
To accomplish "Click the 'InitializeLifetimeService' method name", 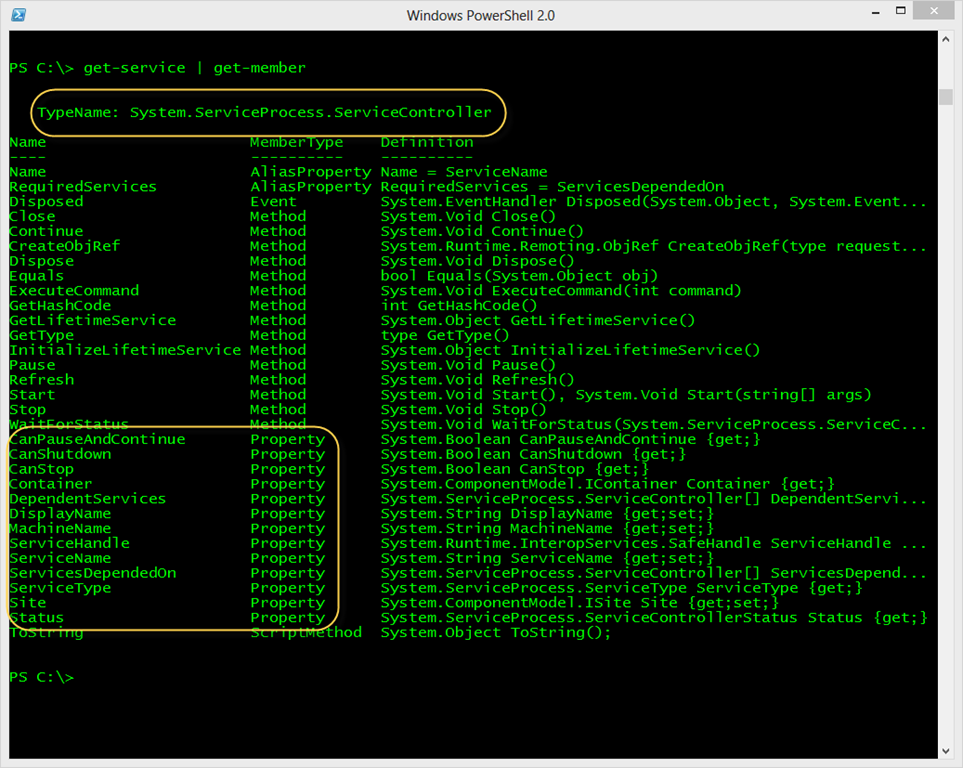I will 125,350.
